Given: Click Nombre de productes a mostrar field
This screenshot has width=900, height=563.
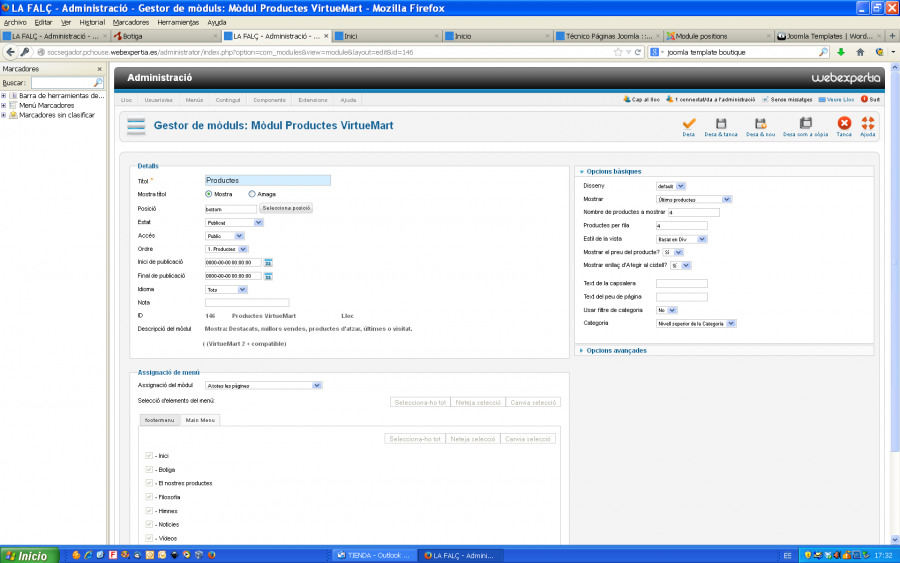Looking at the screenshot, I should (x=693, y=212).
